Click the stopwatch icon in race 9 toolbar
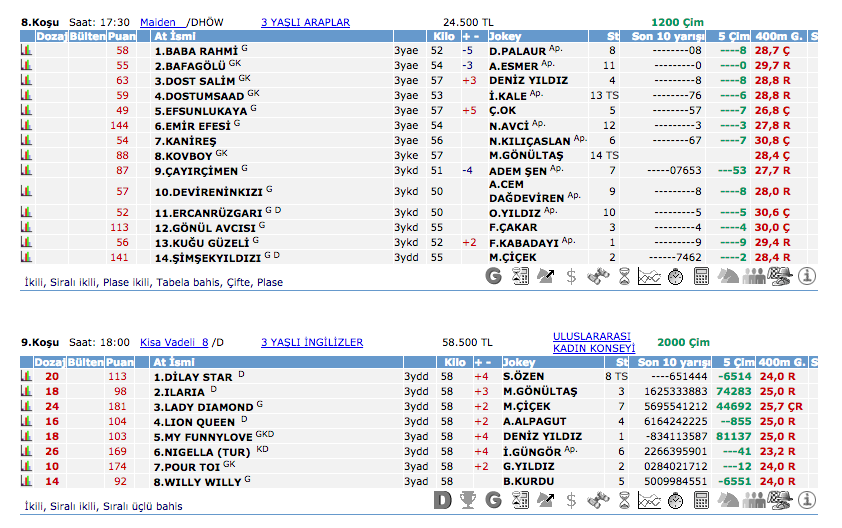 (676, 499)
